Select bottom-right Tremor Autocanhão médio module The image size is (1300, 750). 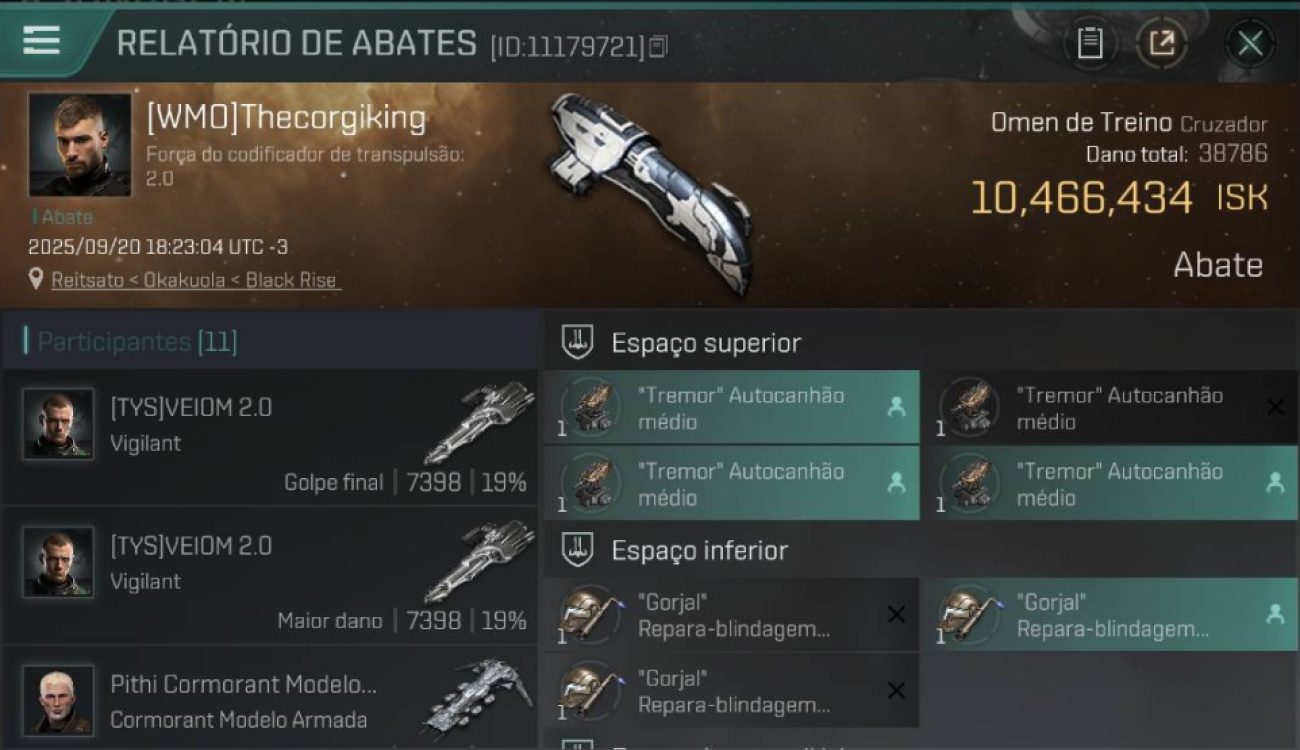pyautogui.click(x=1110, y=483)
